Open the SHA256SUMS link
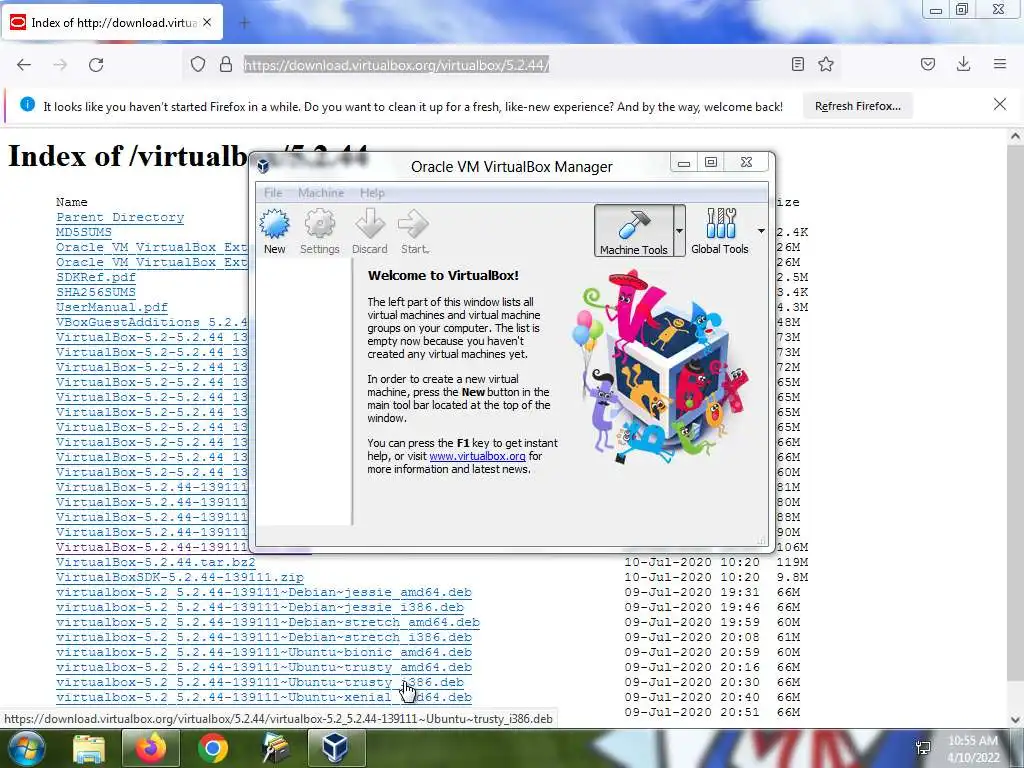 click(96, 293)
